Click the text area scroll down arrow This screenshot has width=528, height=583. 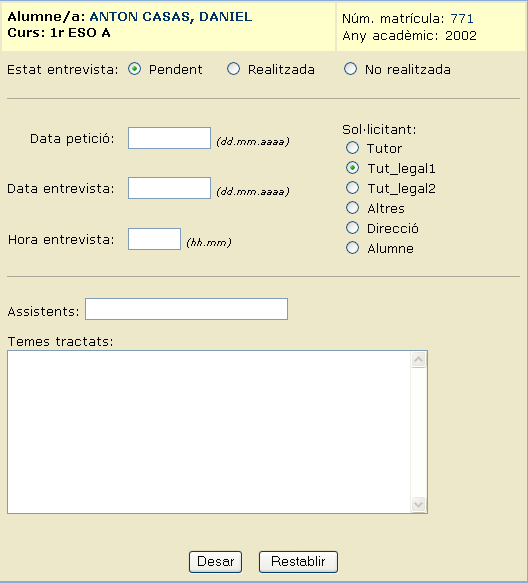(419, 505)
